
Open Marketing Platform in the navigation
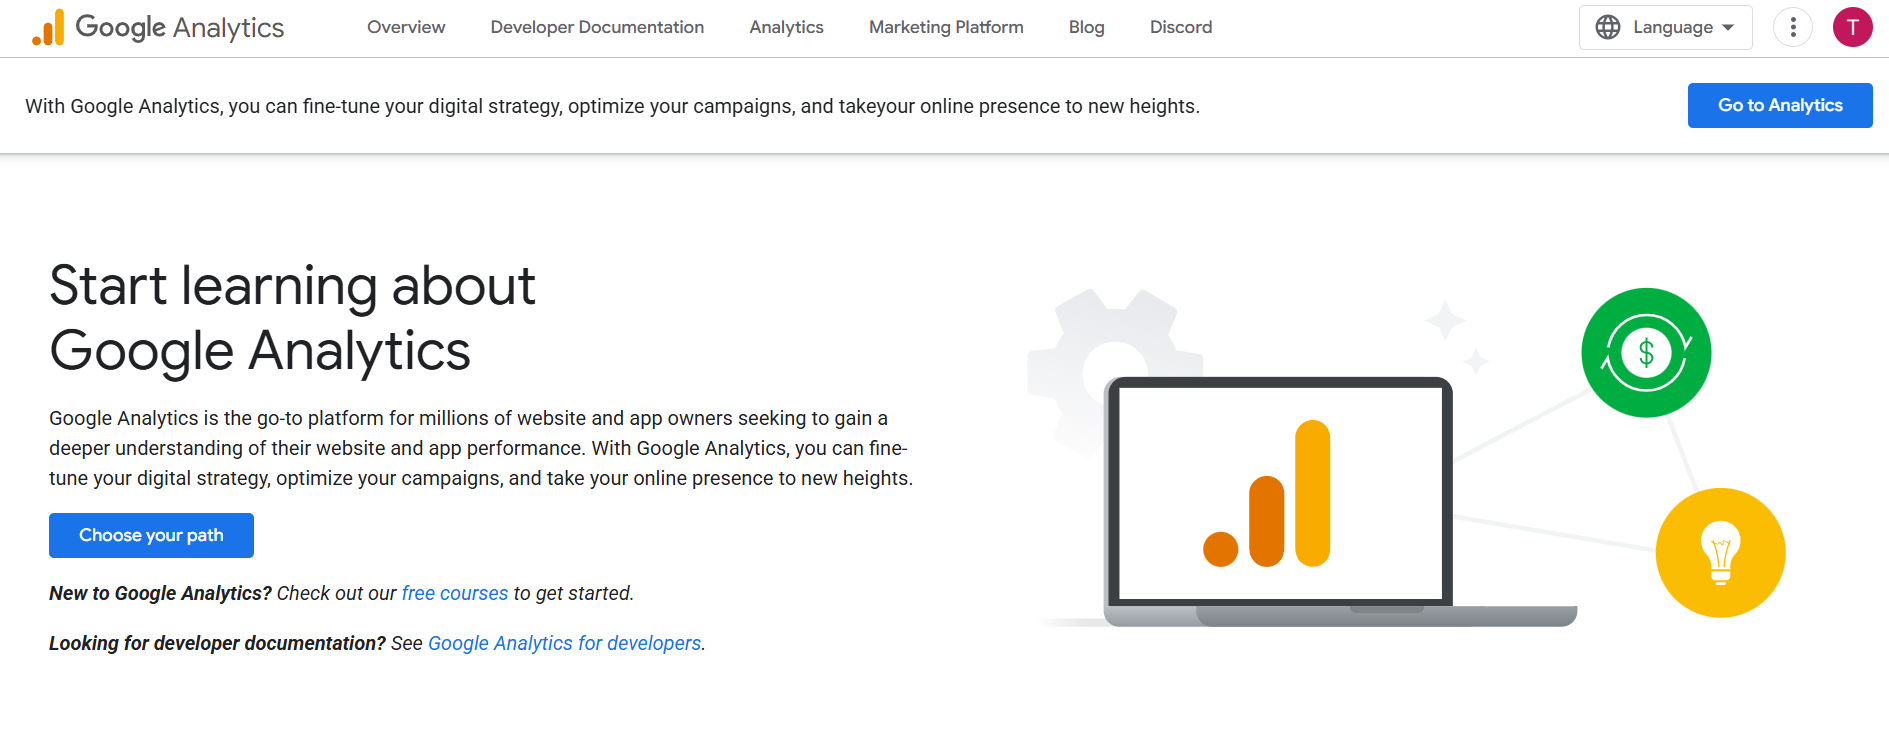click(x=946, y=27)
